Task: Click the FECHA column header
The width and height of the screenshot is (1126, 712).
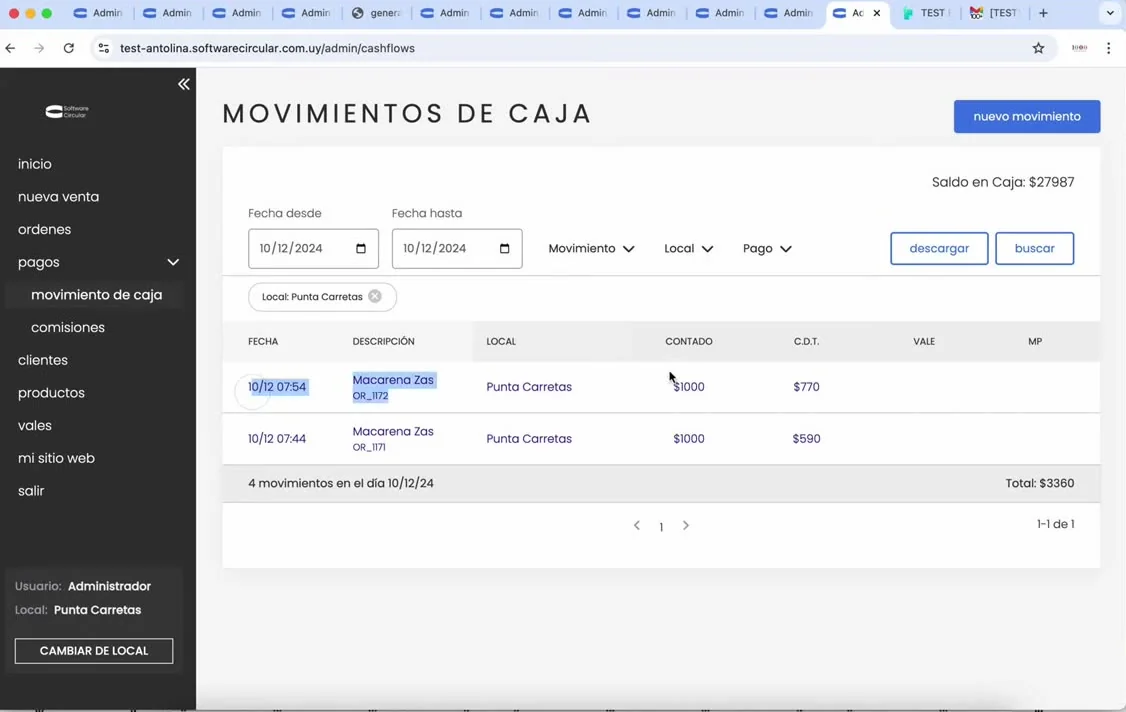Action: (x=263, y=341)
